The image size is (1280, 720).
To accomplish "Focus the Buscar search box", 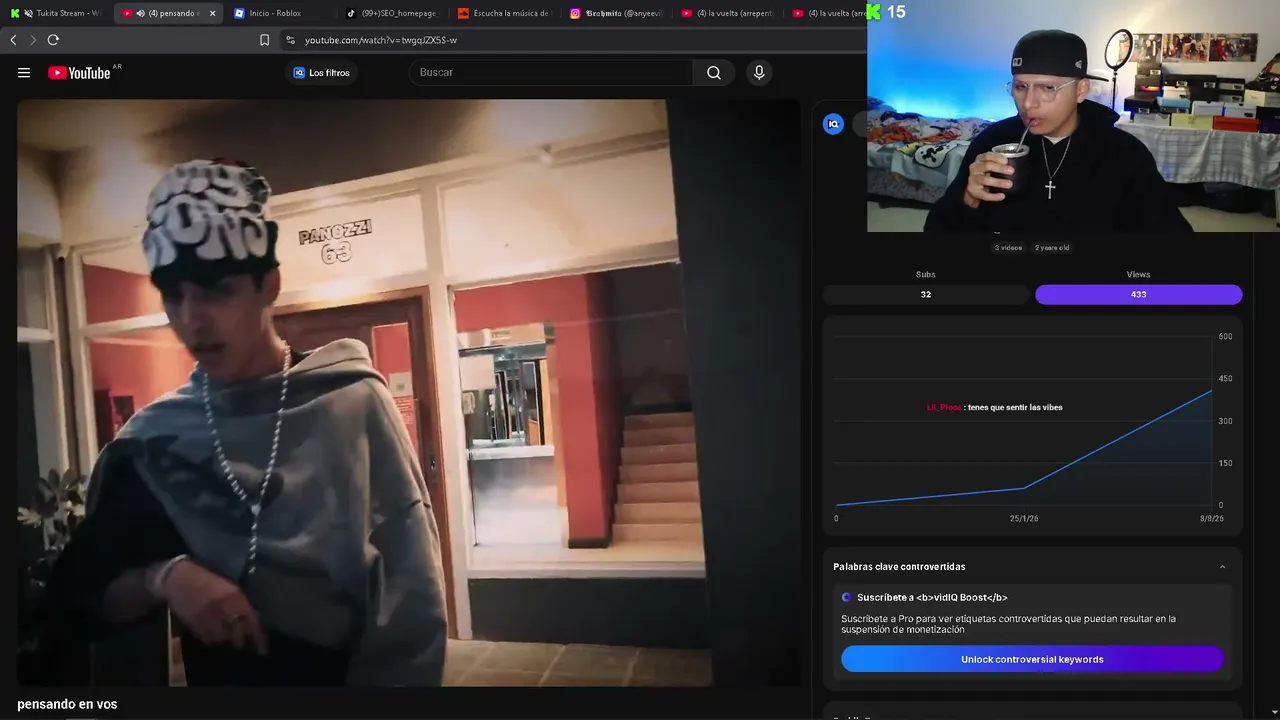I will click(551, 72).
